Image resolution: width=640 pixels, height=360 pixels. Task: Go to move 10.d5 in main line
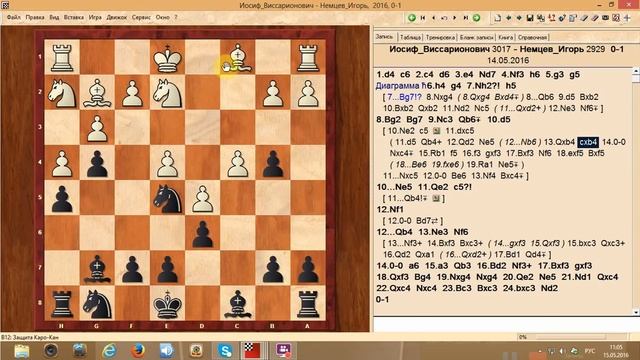(499, 120)
